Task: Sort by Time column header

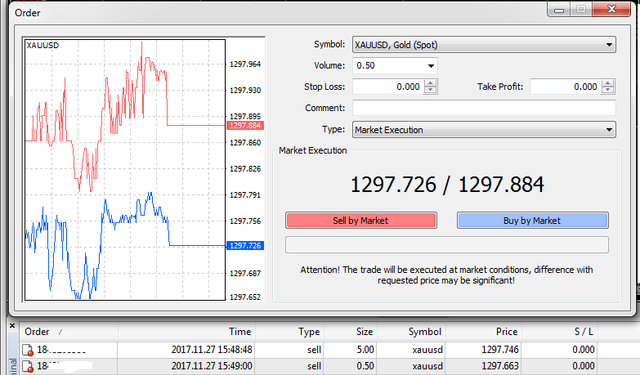Action: (187, 332)
